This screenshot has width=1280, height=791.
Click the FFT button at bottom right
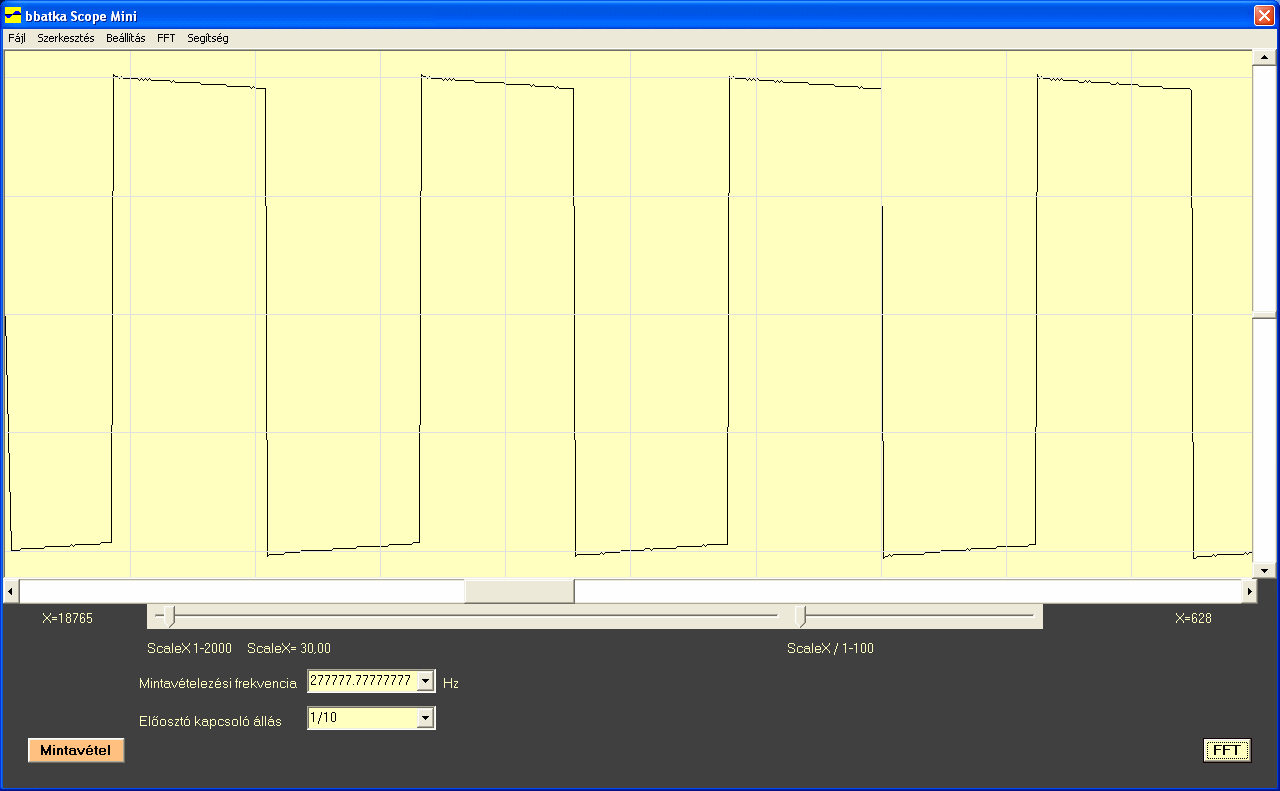tap(1227, 750)
